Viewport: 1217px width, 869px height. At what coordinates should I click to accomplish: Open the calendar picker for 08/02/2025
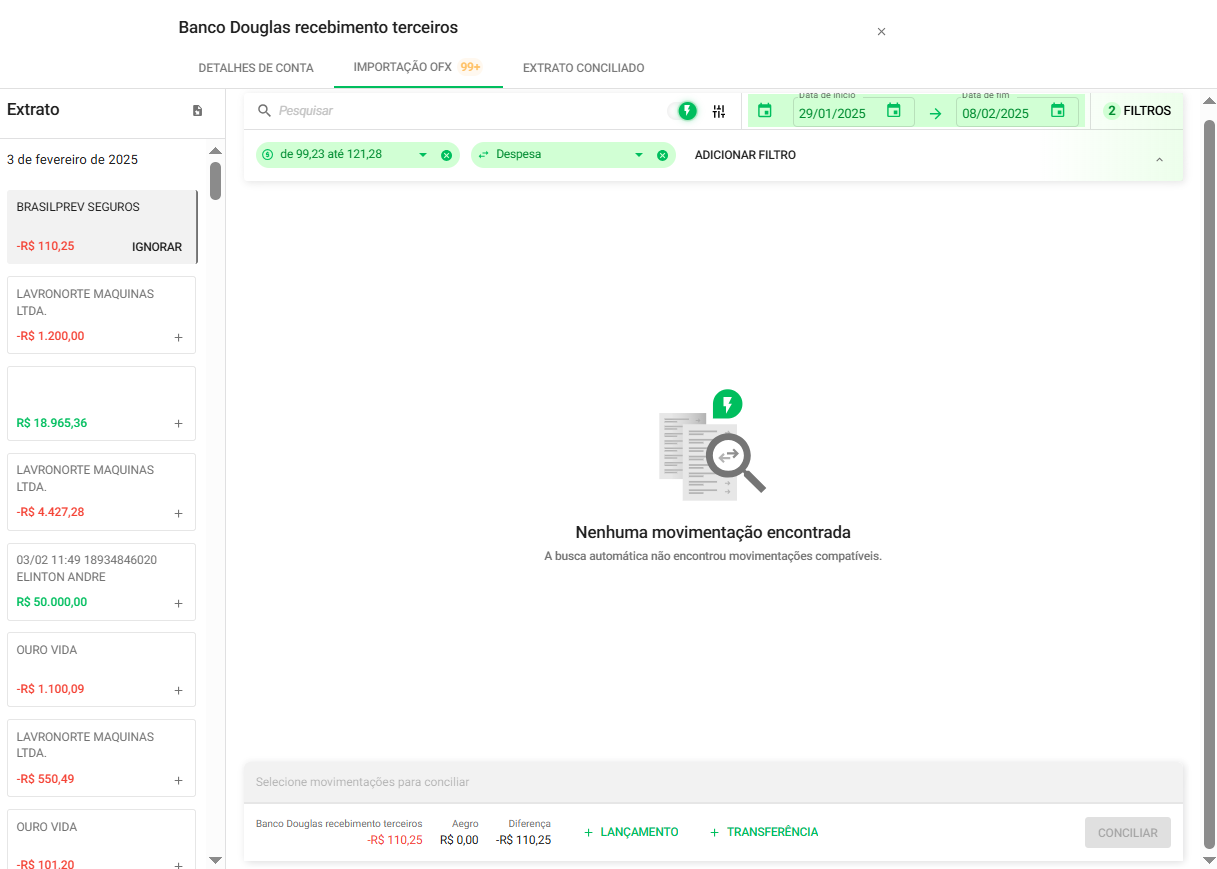[x=1058, y=111]
